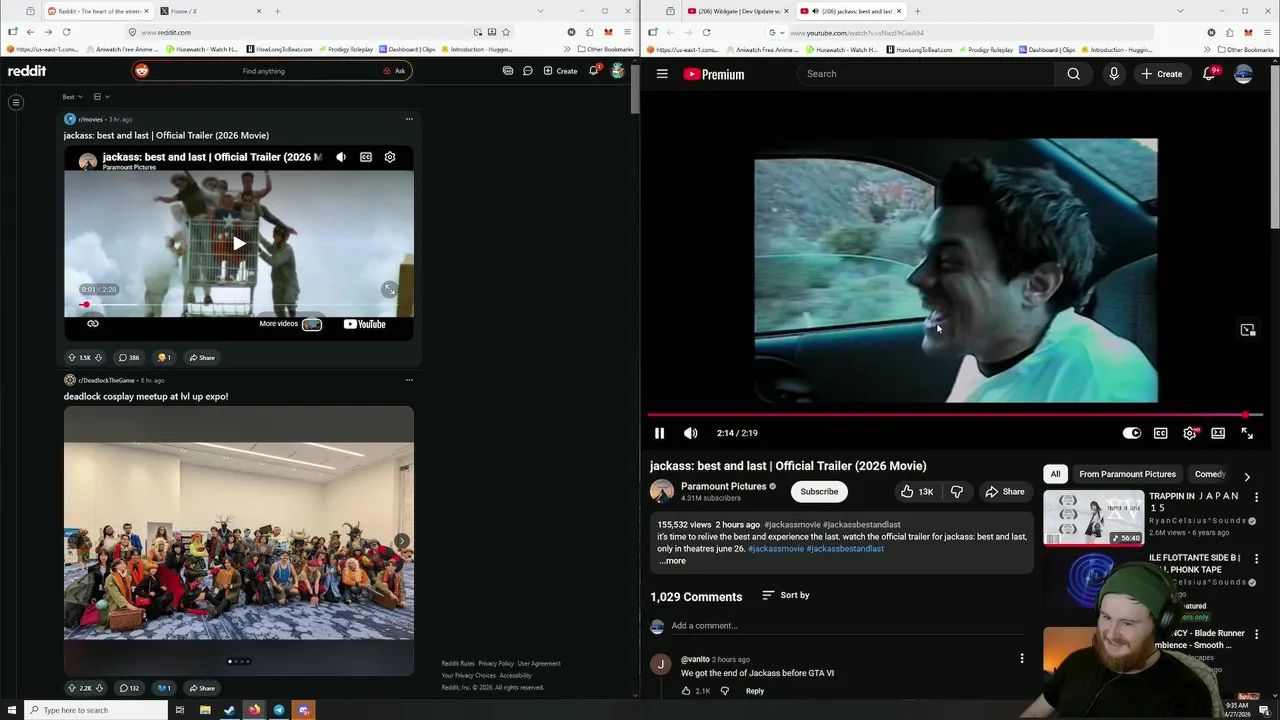This screenshot has height=720, width=1280.
Task: Click the Reddit logo
Action: [x=27, y=71]
